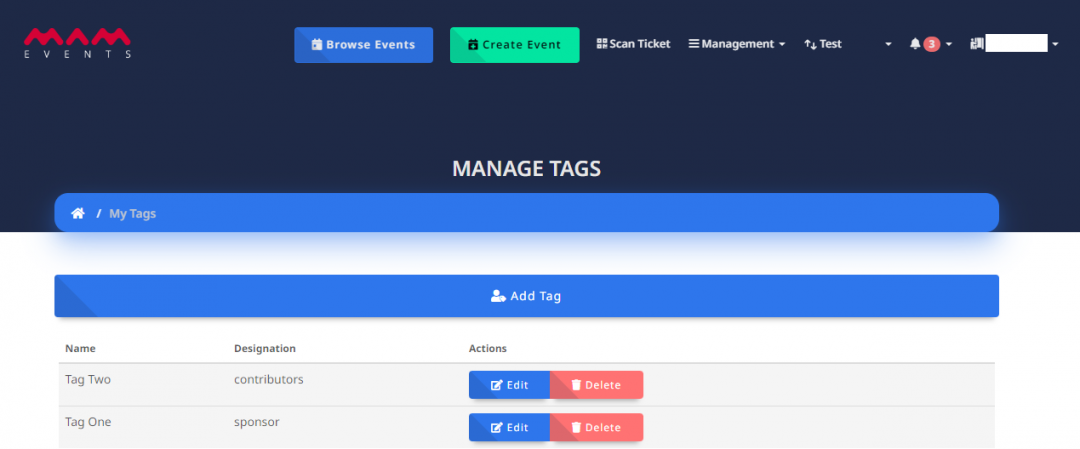The width and height of the screenshot is (1080, 449).
Task: Open the Scan Ticket page
Action: (x=633, y=44)
